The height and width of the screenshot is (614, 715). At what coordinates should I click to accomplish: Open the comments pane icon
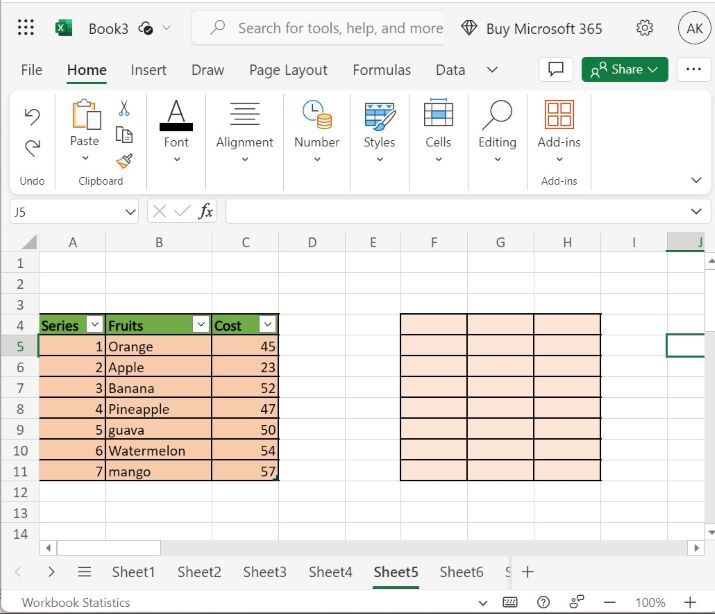555,69
